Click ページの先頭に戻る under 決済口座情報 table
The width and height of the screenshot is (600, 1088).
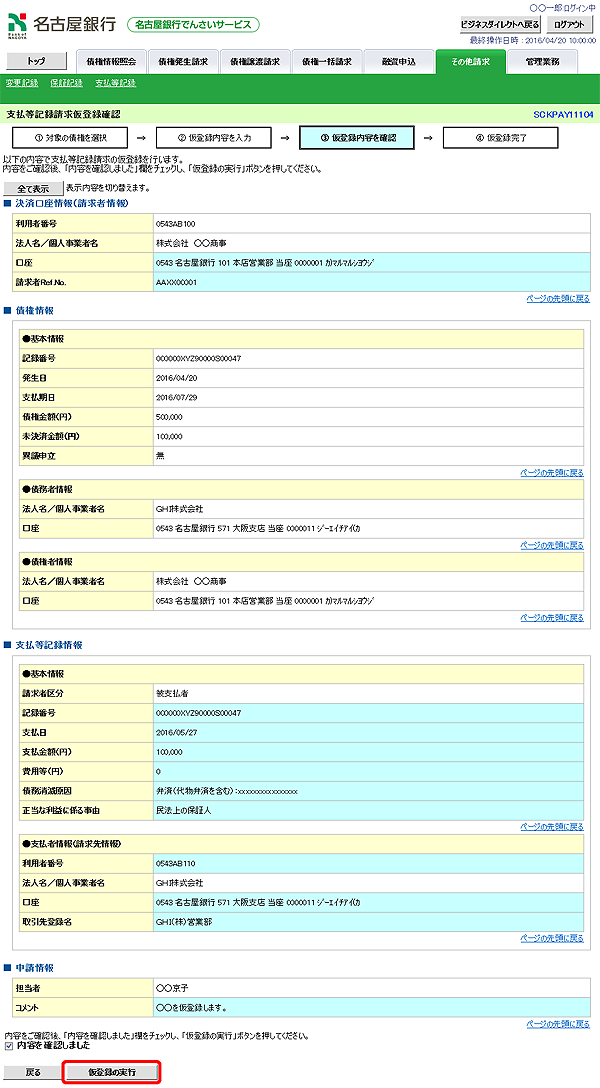(x=558, y=298)
